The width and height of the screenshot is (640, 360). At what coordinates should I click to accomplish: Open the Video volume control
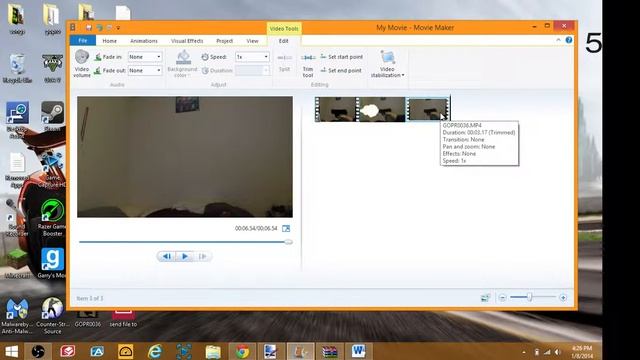coord(82,64)
